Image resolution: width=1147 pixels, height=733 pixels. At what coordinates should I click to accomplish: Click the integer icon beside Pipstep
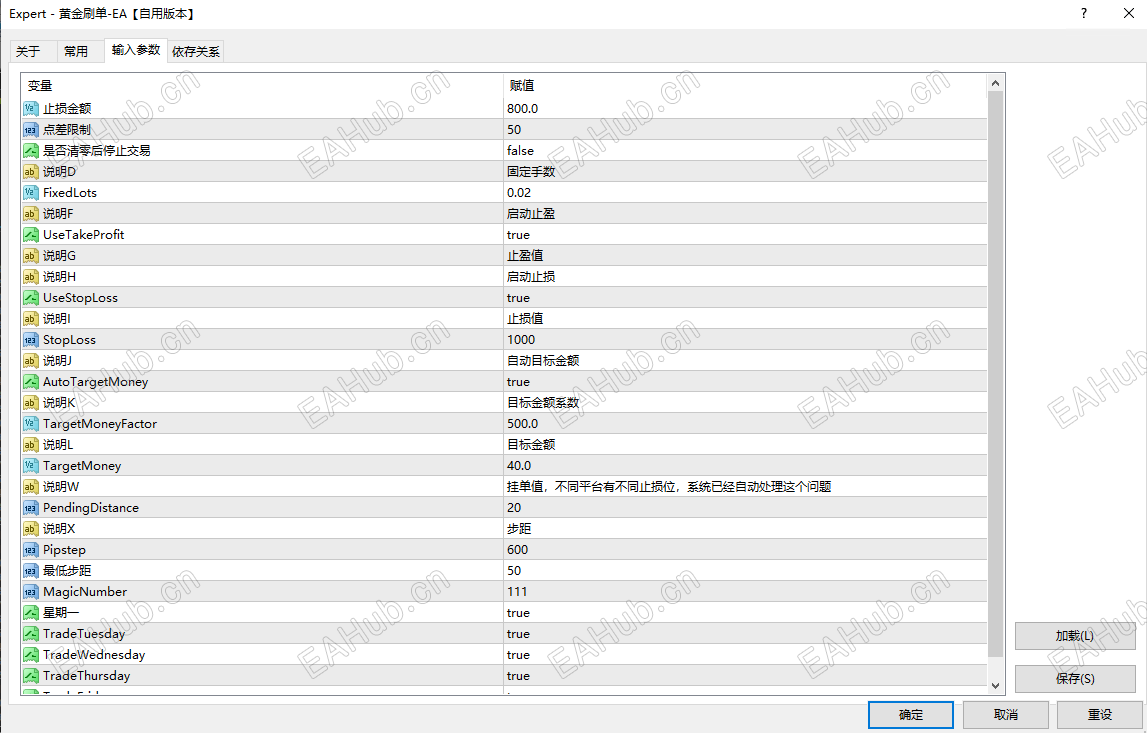31,549
